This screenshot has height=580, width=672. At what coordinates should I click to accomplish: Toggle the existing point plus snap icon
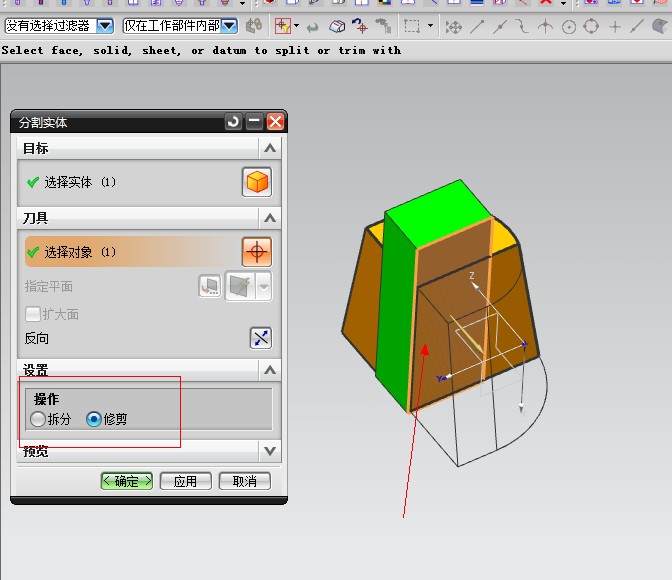[615, 27]
